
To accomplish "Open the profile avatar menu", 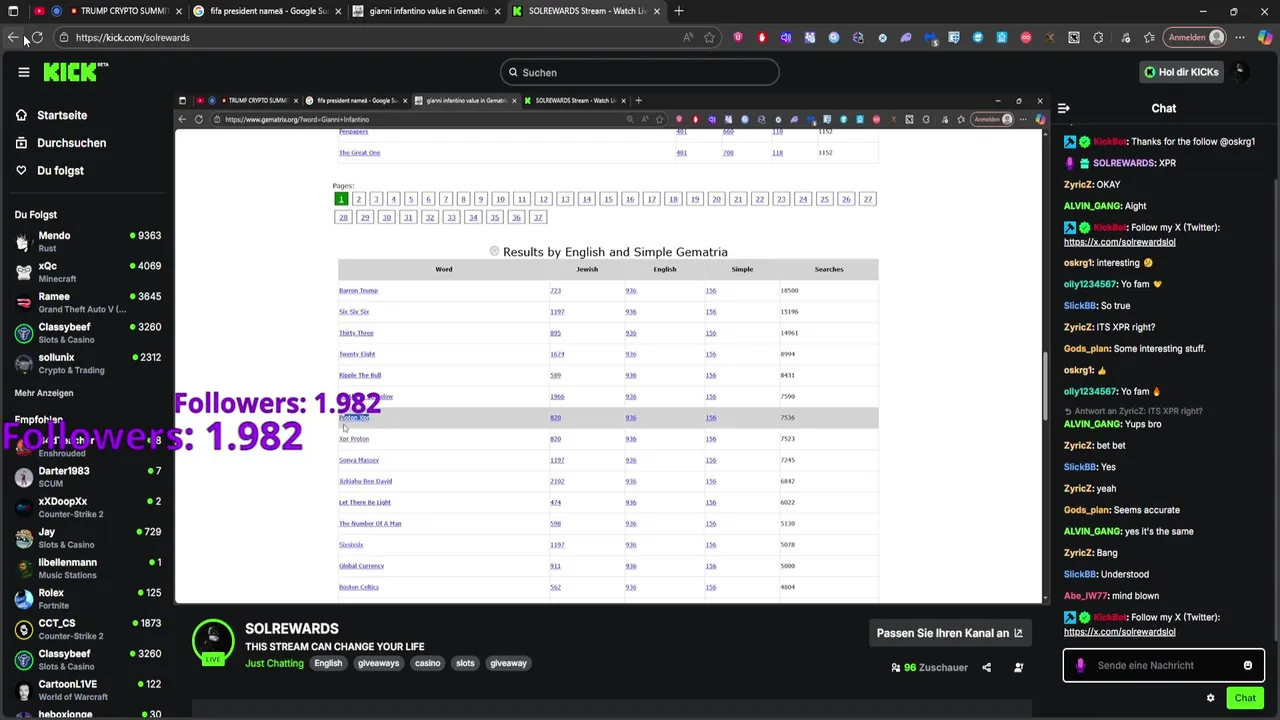I will coord(1240,72).
